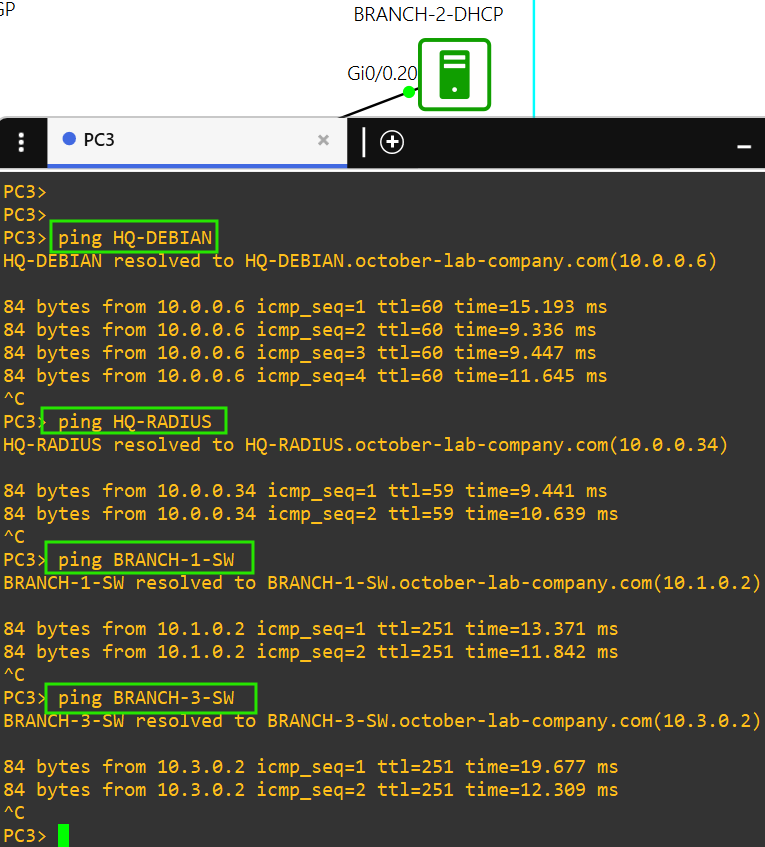This screenshot has width=765, height=847.
Task: Select the BRANCH-2-DHCP node label
Action: [428, 15]
